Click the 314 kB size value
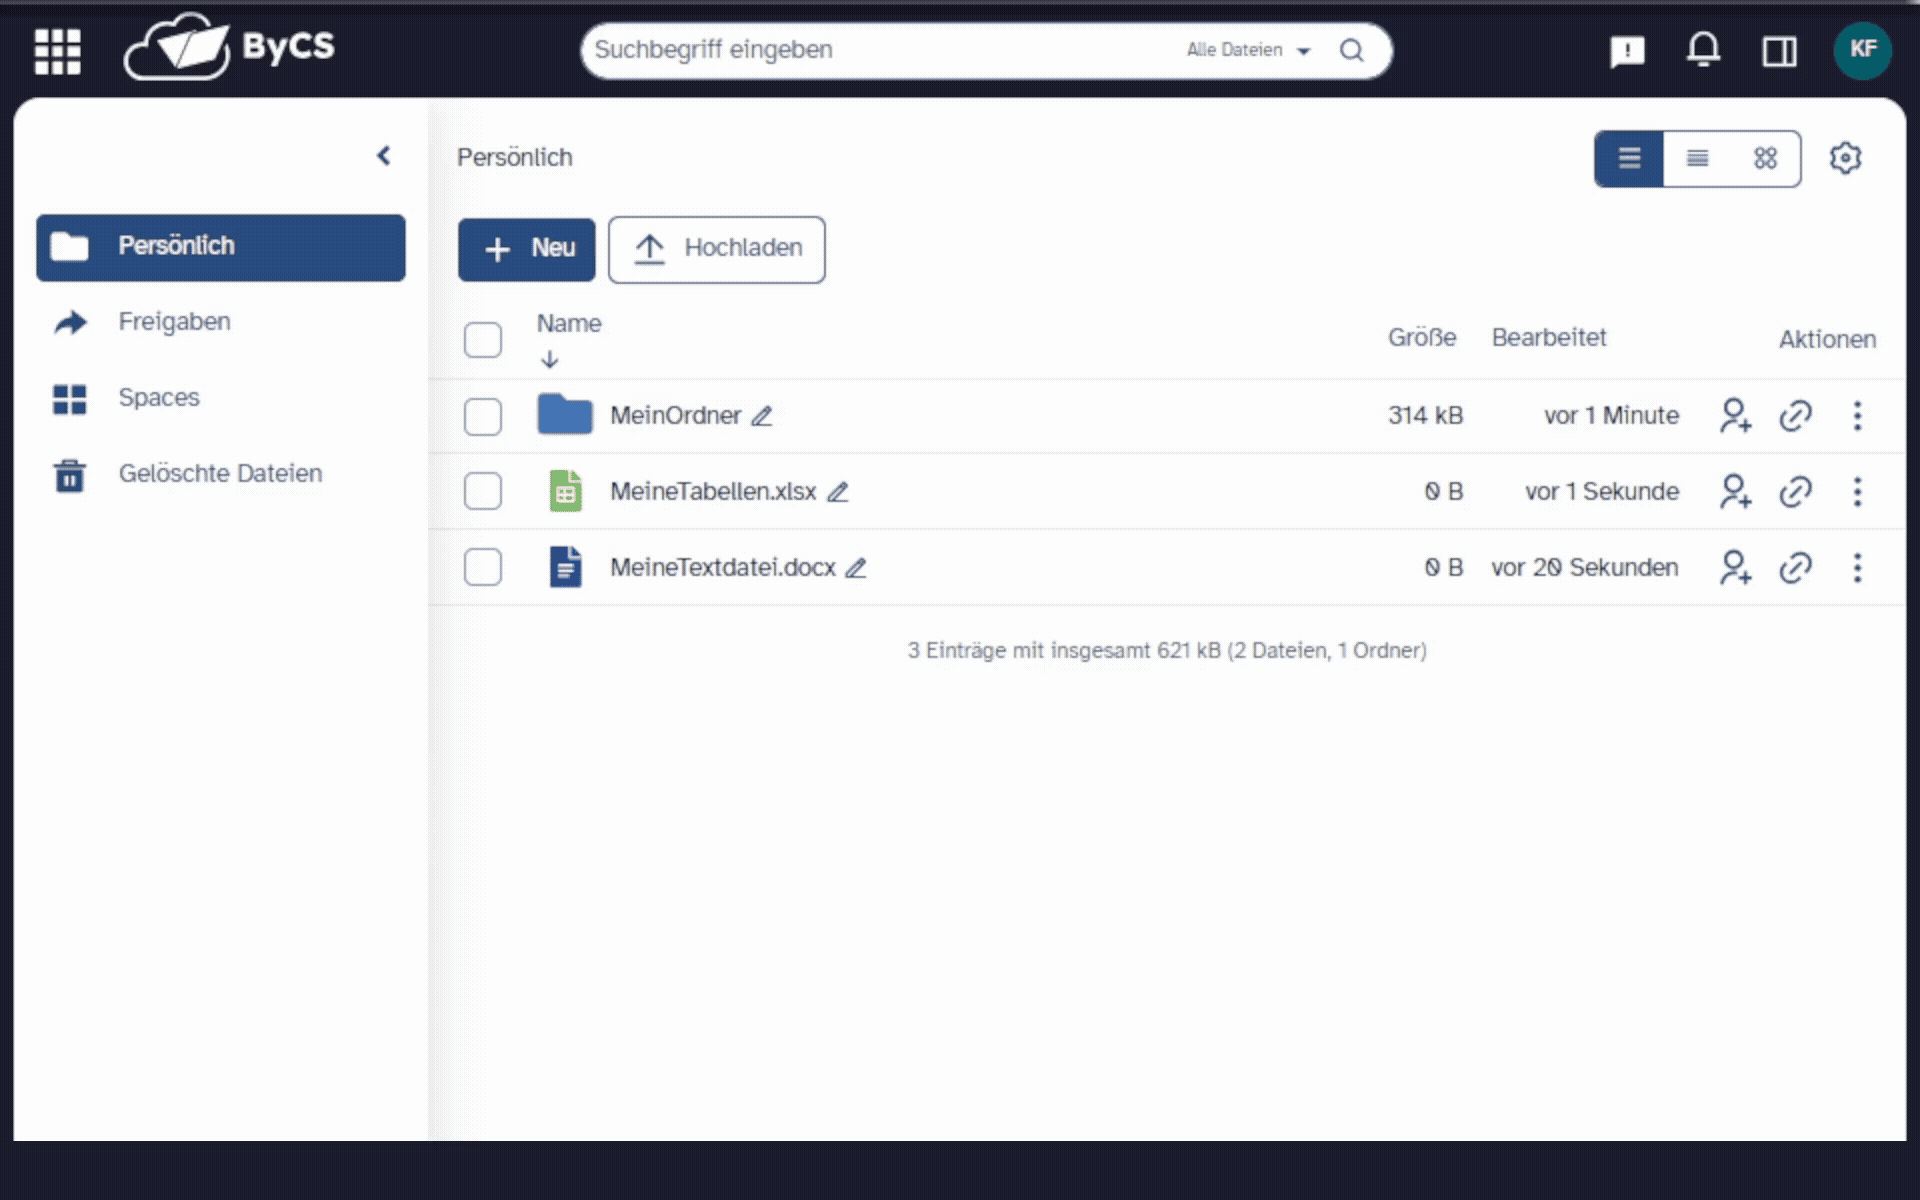 pyautogui.click(x=1425, y=416)
